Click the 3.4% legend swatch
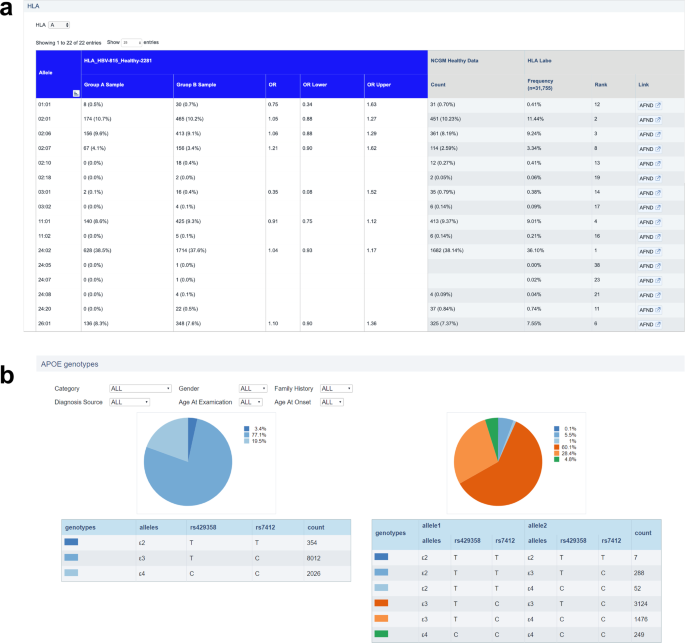The width and height of the screenshot is (685, 643). pos(247,429)
